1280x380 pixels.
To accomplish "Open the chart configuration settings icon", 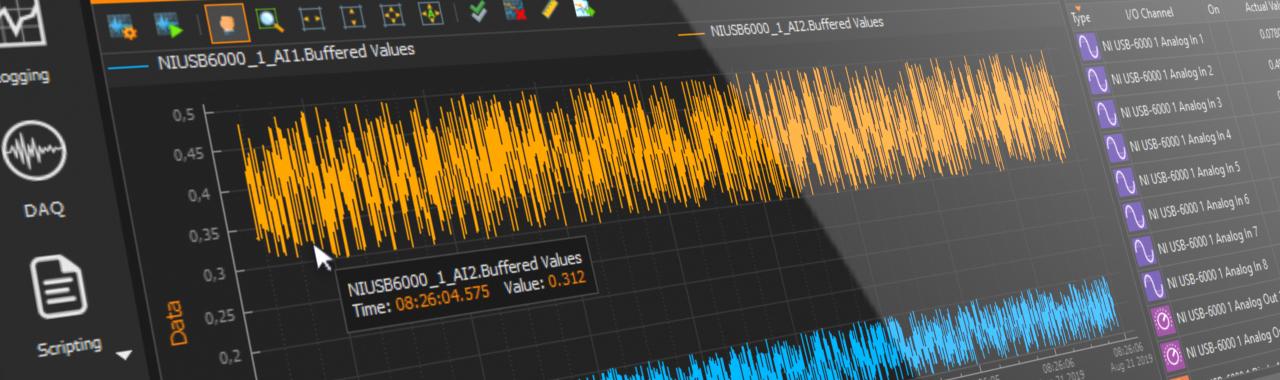I will coord(123,27).
